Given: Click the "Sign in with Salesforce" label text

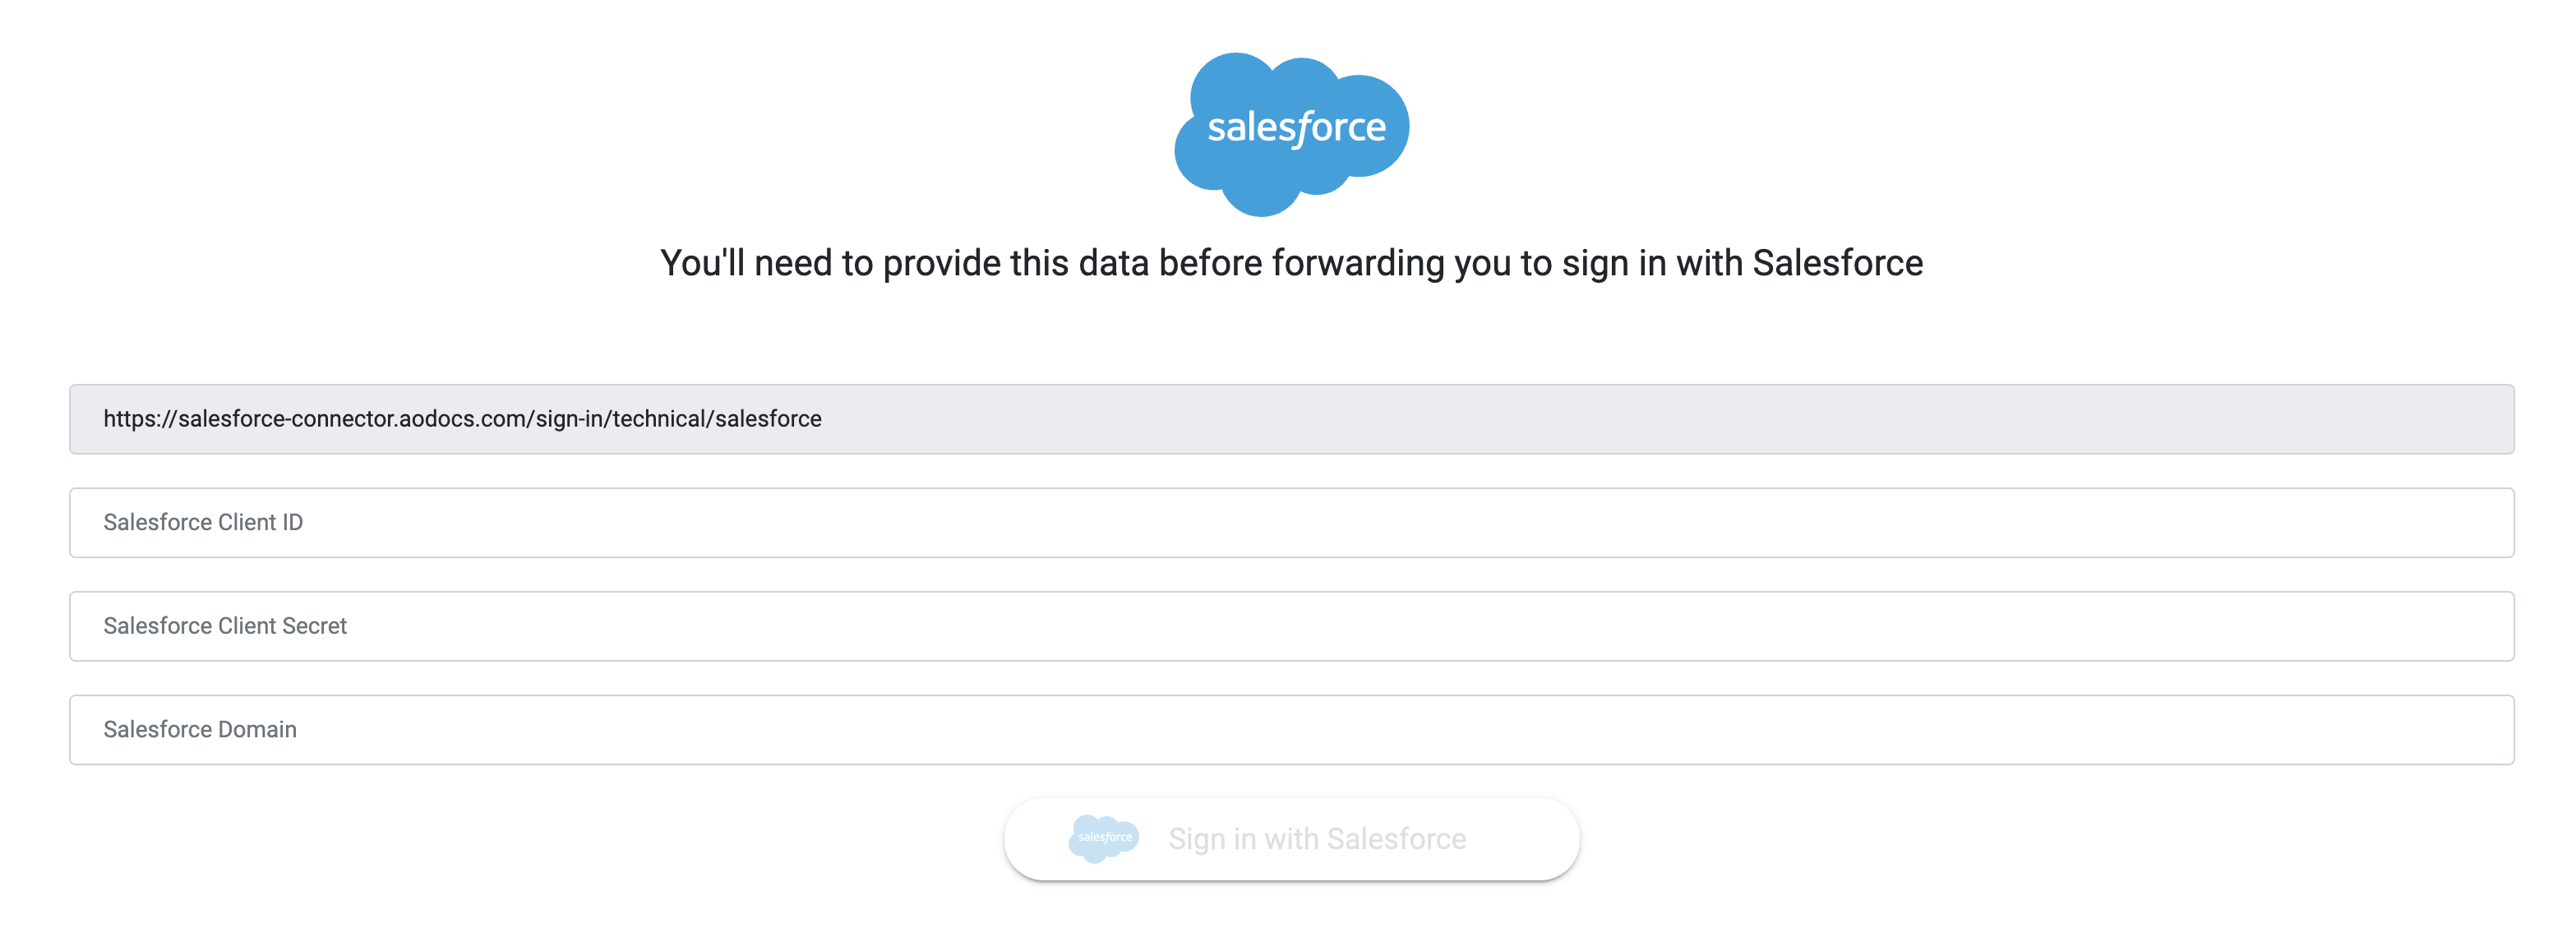Looking at the screenshot, I should tap(1316, 839).
